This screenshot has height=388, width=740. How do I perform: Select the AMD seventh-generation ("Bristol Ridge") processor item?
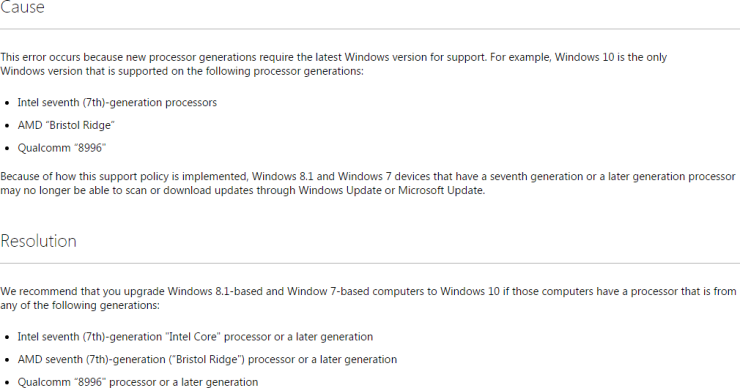point(207,359)
